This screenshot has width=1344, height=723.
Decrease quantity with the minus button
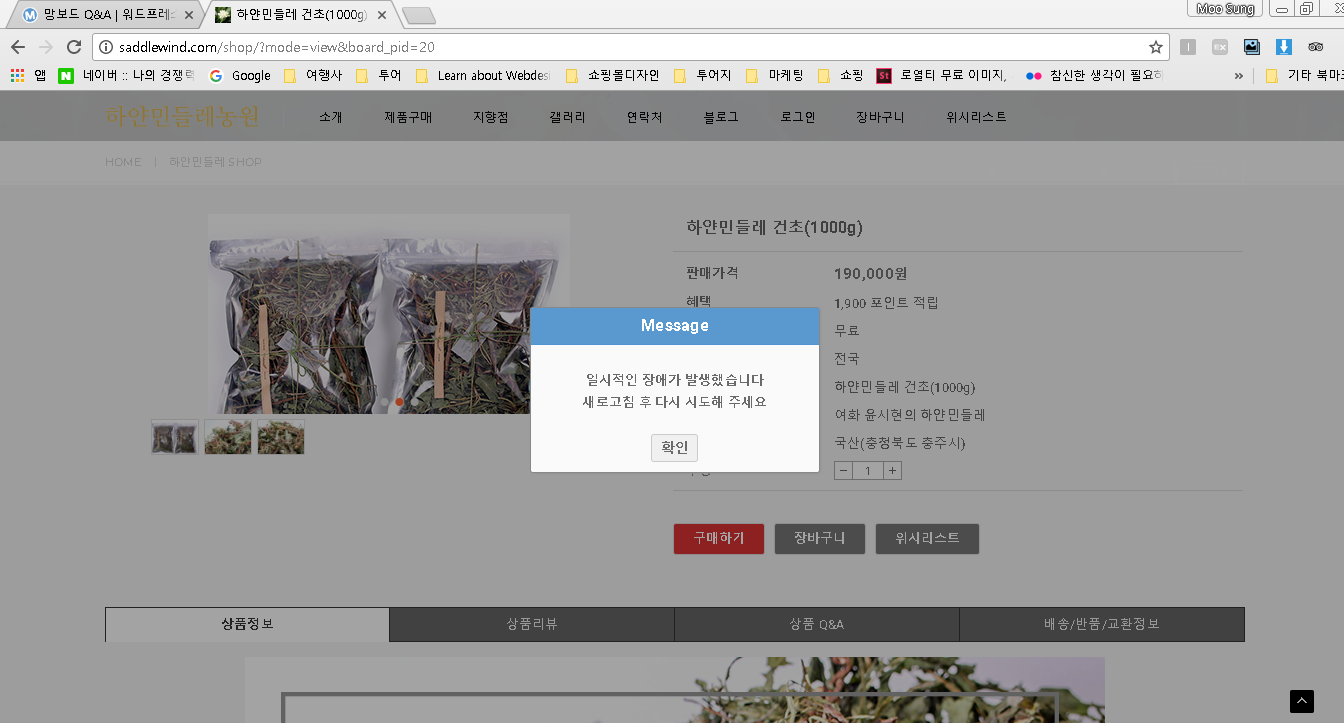click(x=843, y=470)
